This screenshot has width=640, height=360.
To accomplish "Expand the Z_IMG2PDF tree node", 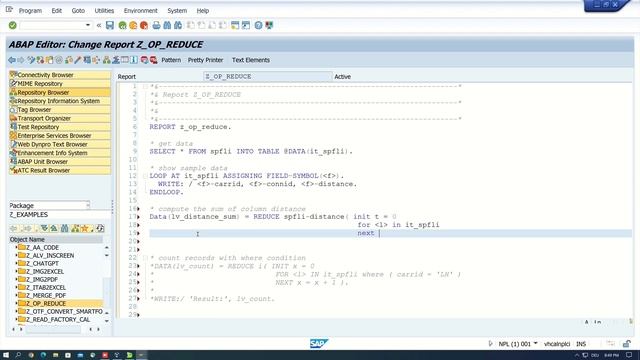I will (16, 280).
